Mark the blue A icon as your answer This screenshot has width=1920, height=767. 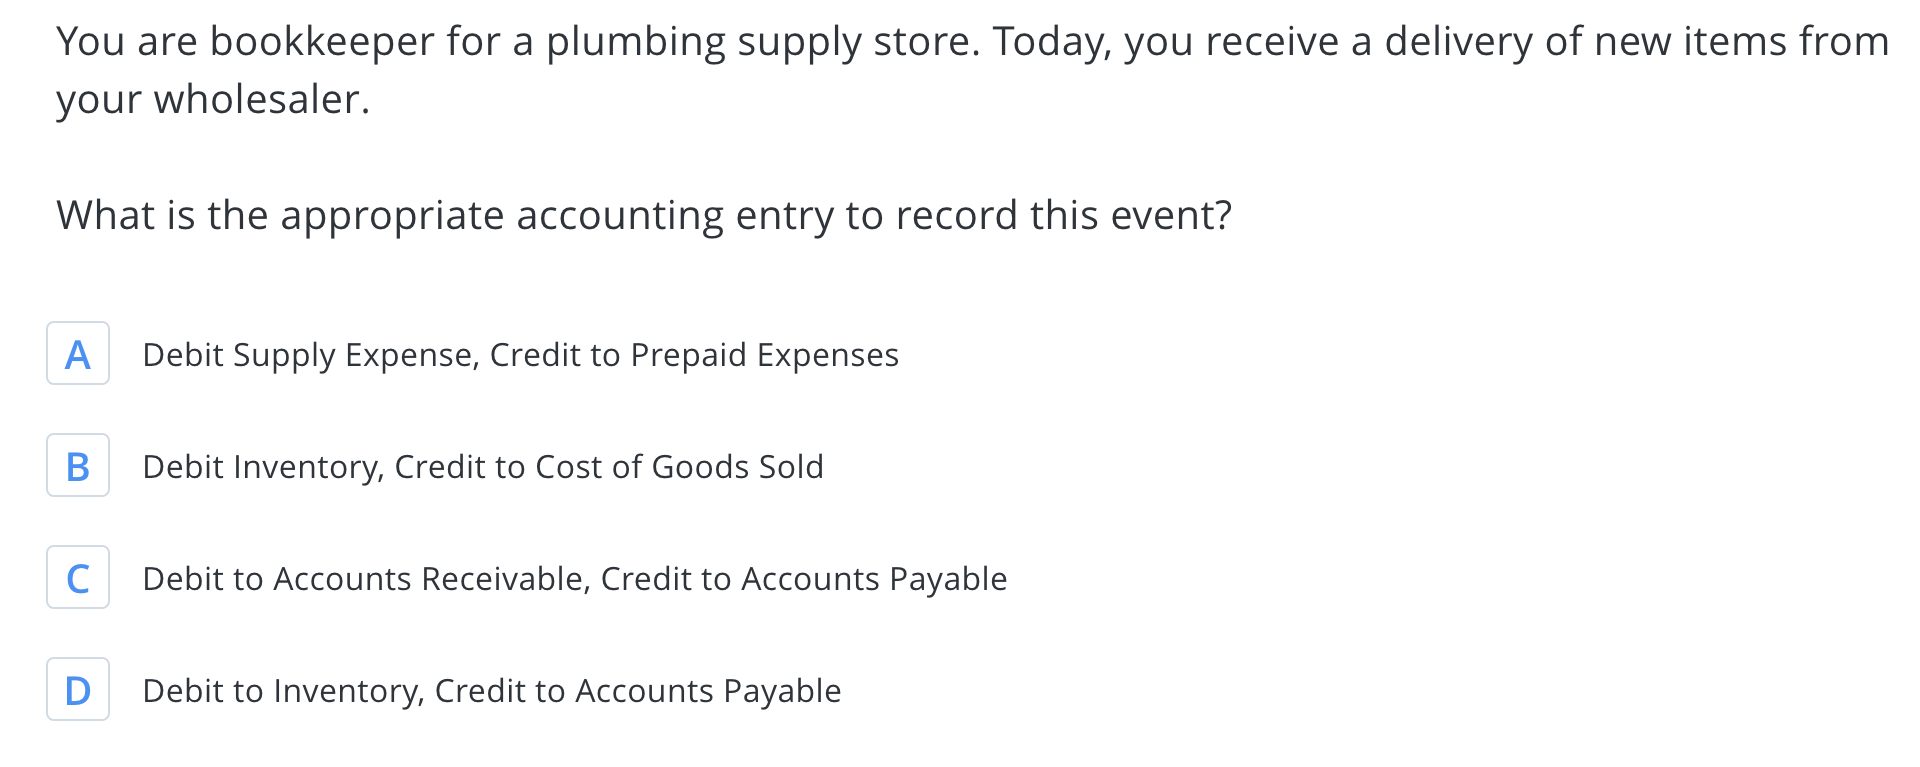pos(78,353)
